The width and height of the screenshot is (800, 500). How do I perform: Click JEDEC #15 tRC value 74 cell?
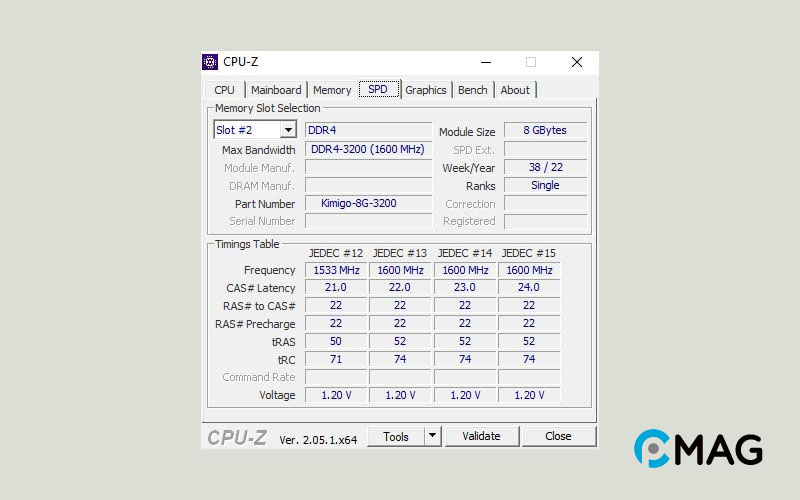pos(529,359)
